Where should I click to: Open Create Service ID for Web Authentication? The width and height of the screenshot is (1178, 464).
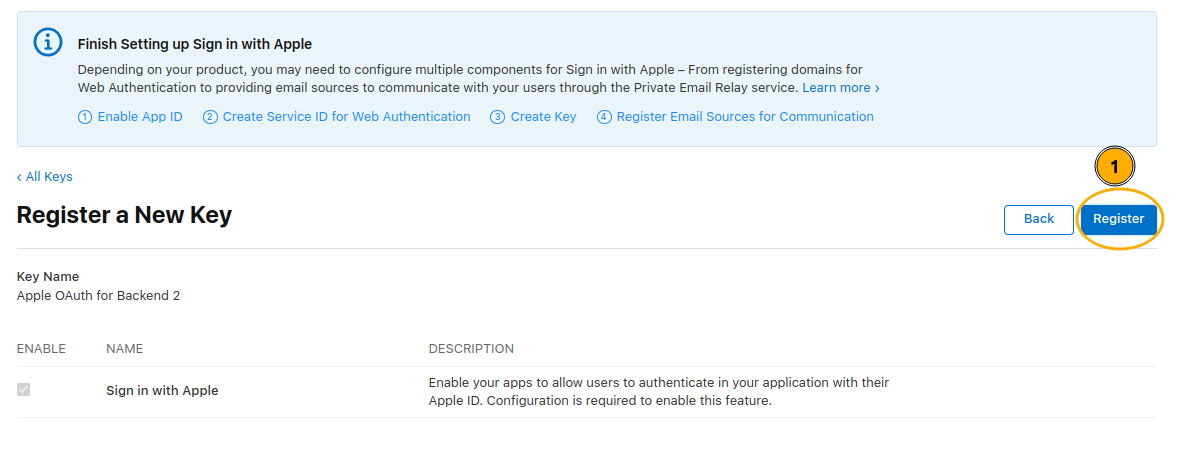click(346, 117)
